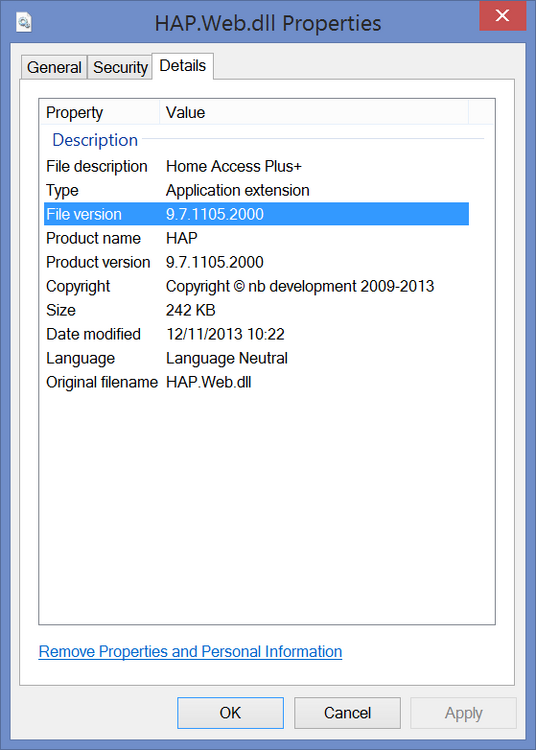
Task: Select the File description row label
Action: click(x=97, y=166)
